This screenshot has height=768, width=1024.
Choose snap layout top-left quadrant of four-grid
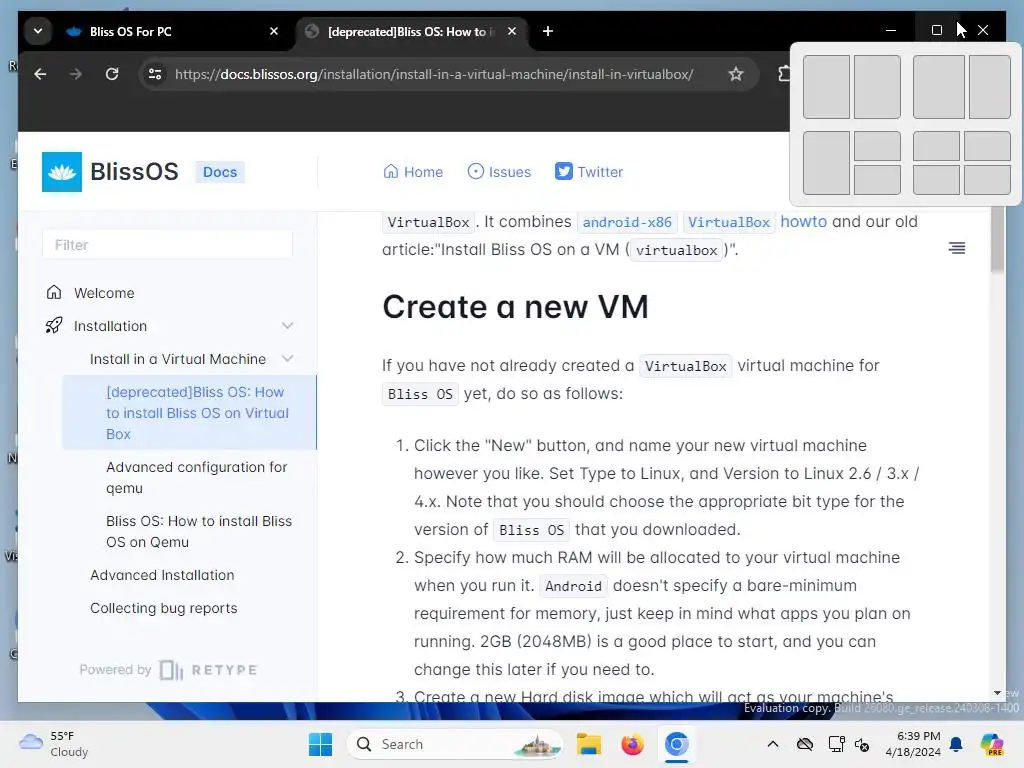point(936,146)
